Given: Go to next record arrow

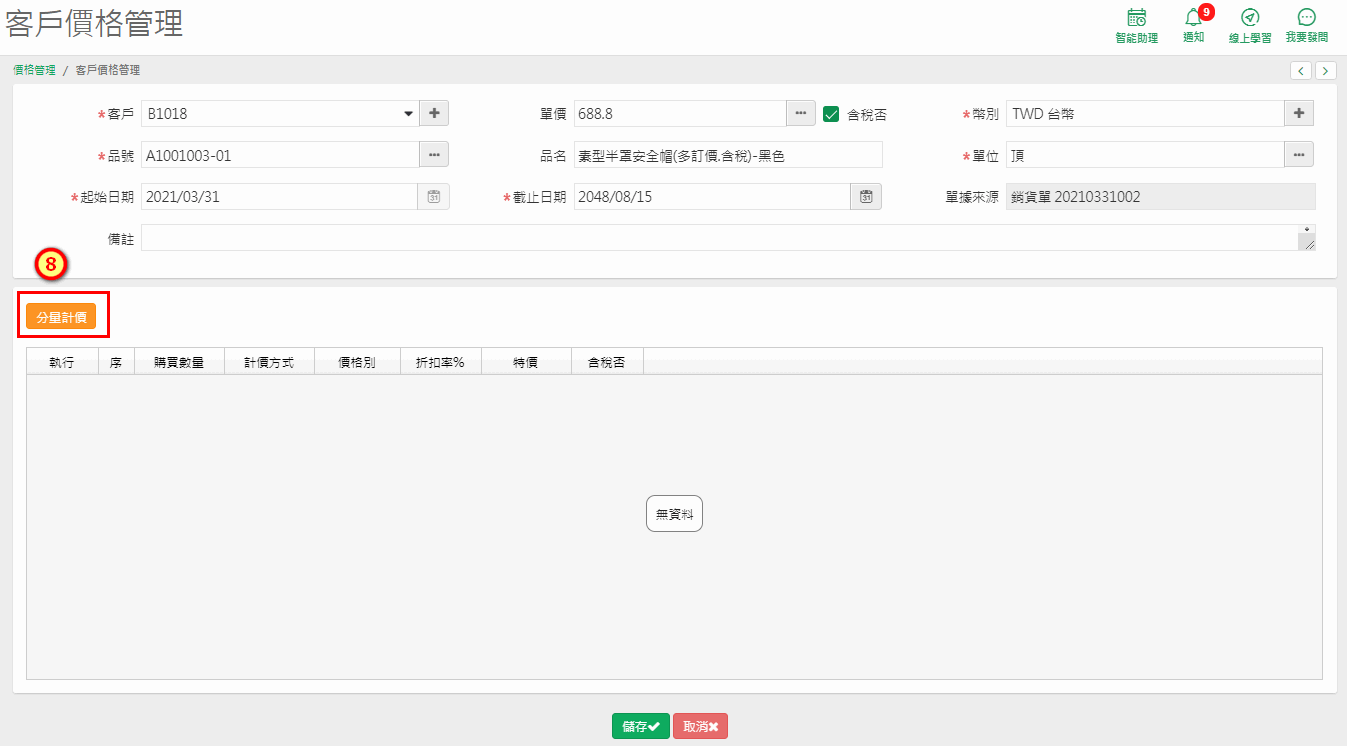Looking at the screenshot, I should click(x=1326, y=70).
